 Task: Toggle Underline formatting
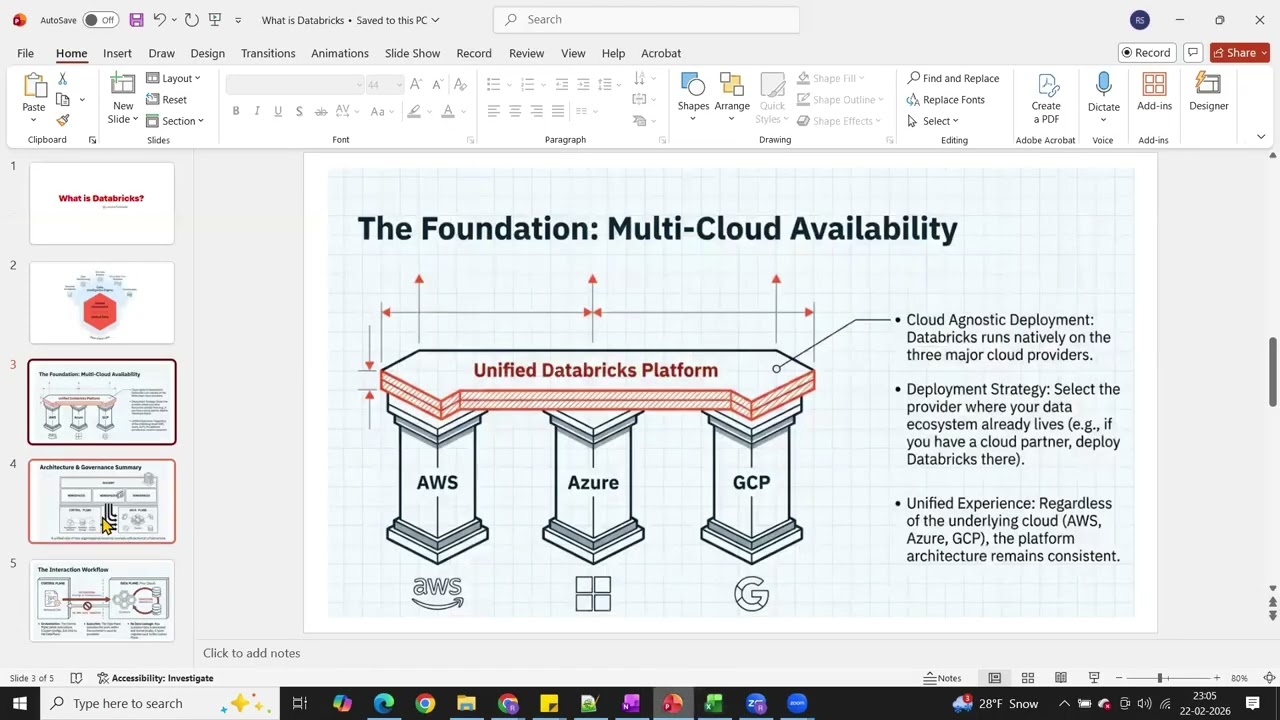pyautogui.click(x=278, y=111)
